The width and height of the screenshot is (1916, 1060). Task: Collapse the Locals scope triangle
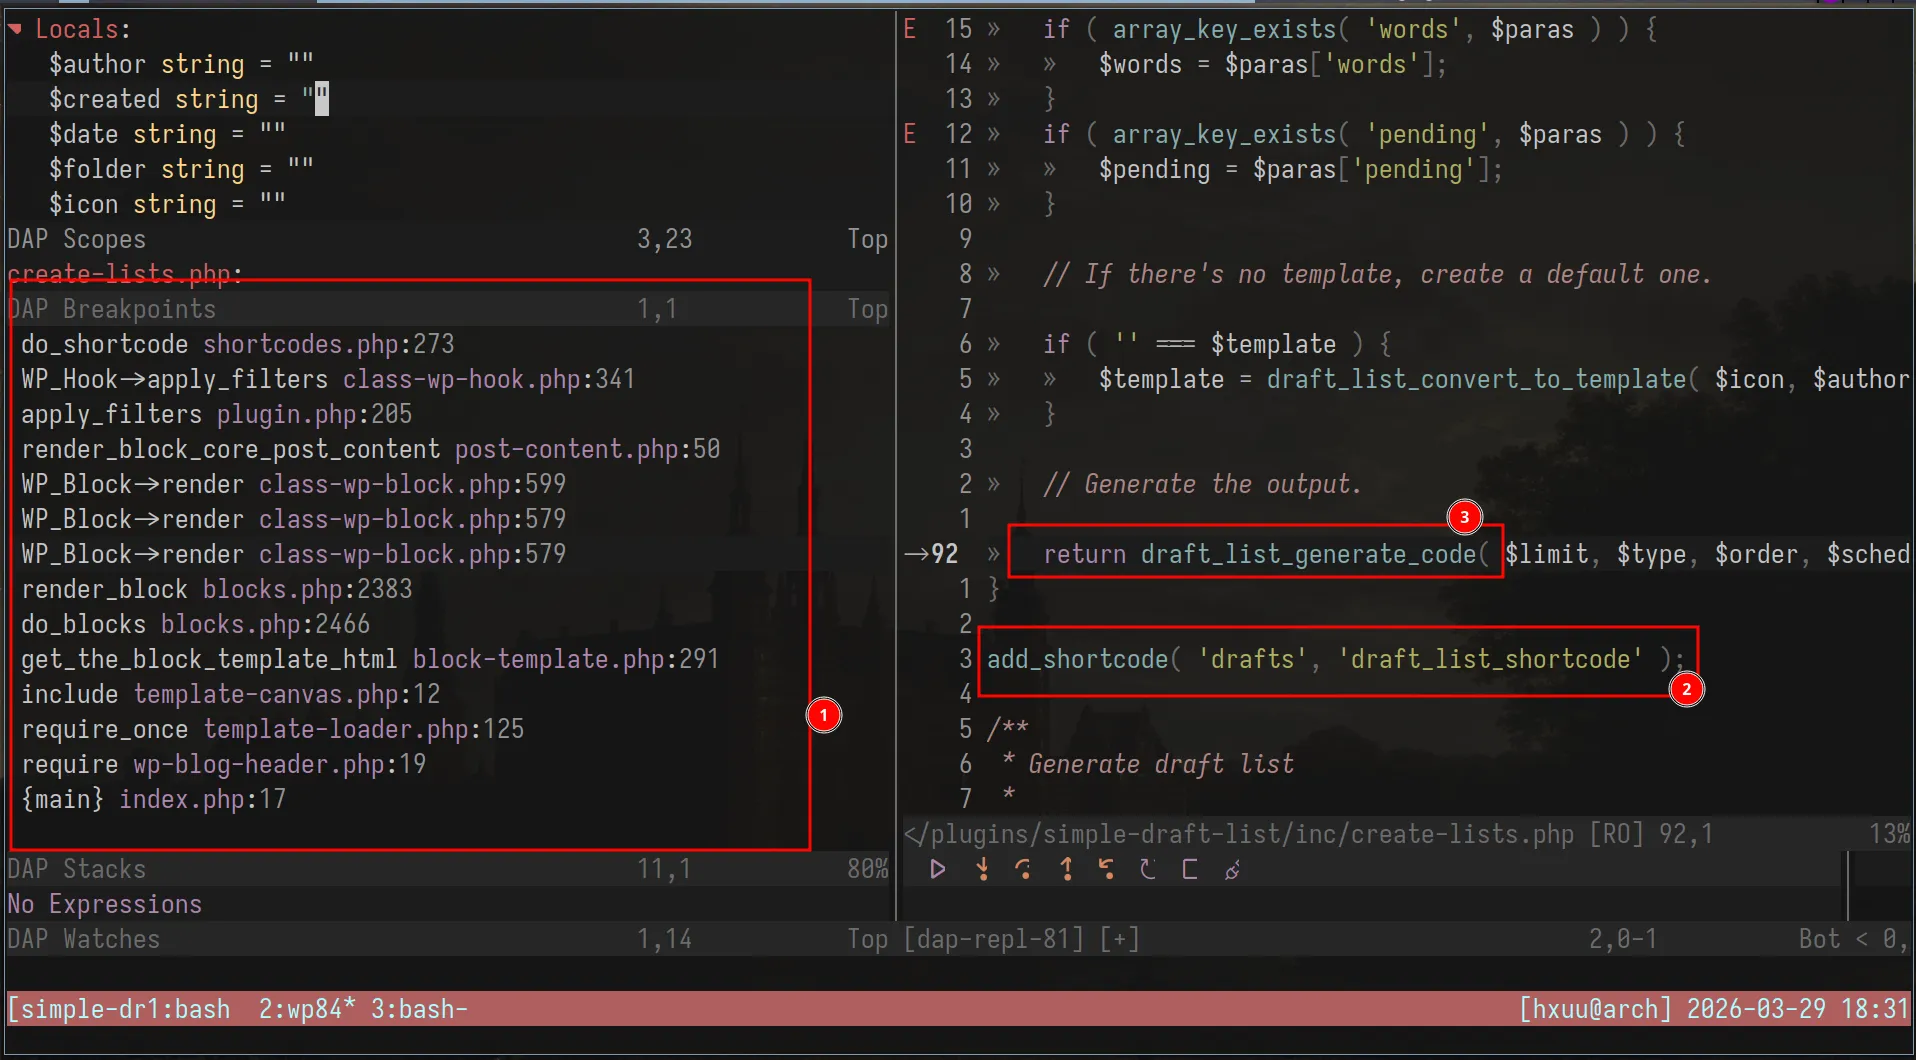(15, 29)
